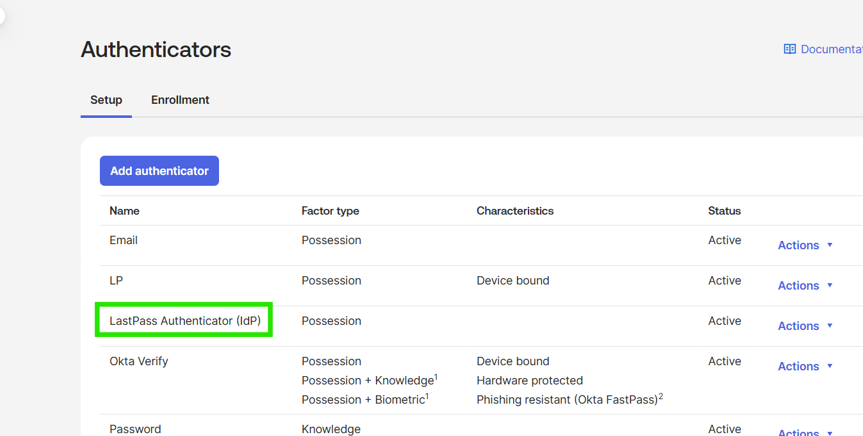Switch to the Setup tab
The height and width of the screenshot is (436, 863).
[x=106, y=100]
